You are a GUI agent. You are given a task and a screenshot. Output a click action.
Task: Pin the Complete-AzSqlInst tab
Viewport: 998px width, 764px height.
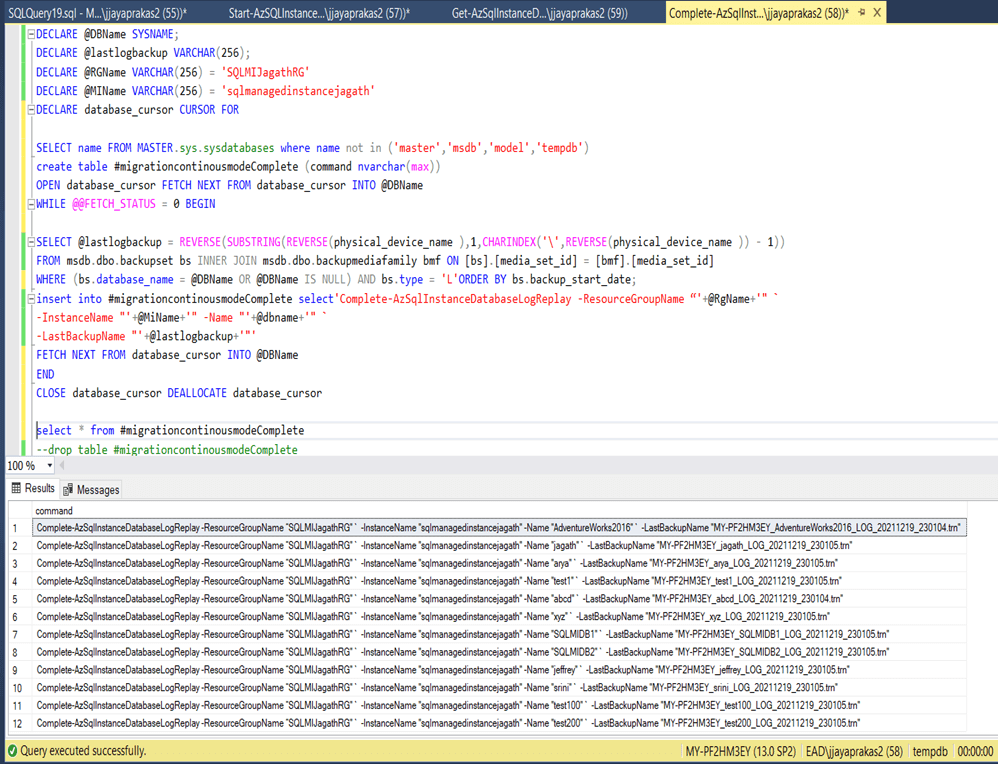[x=861, y=13]
